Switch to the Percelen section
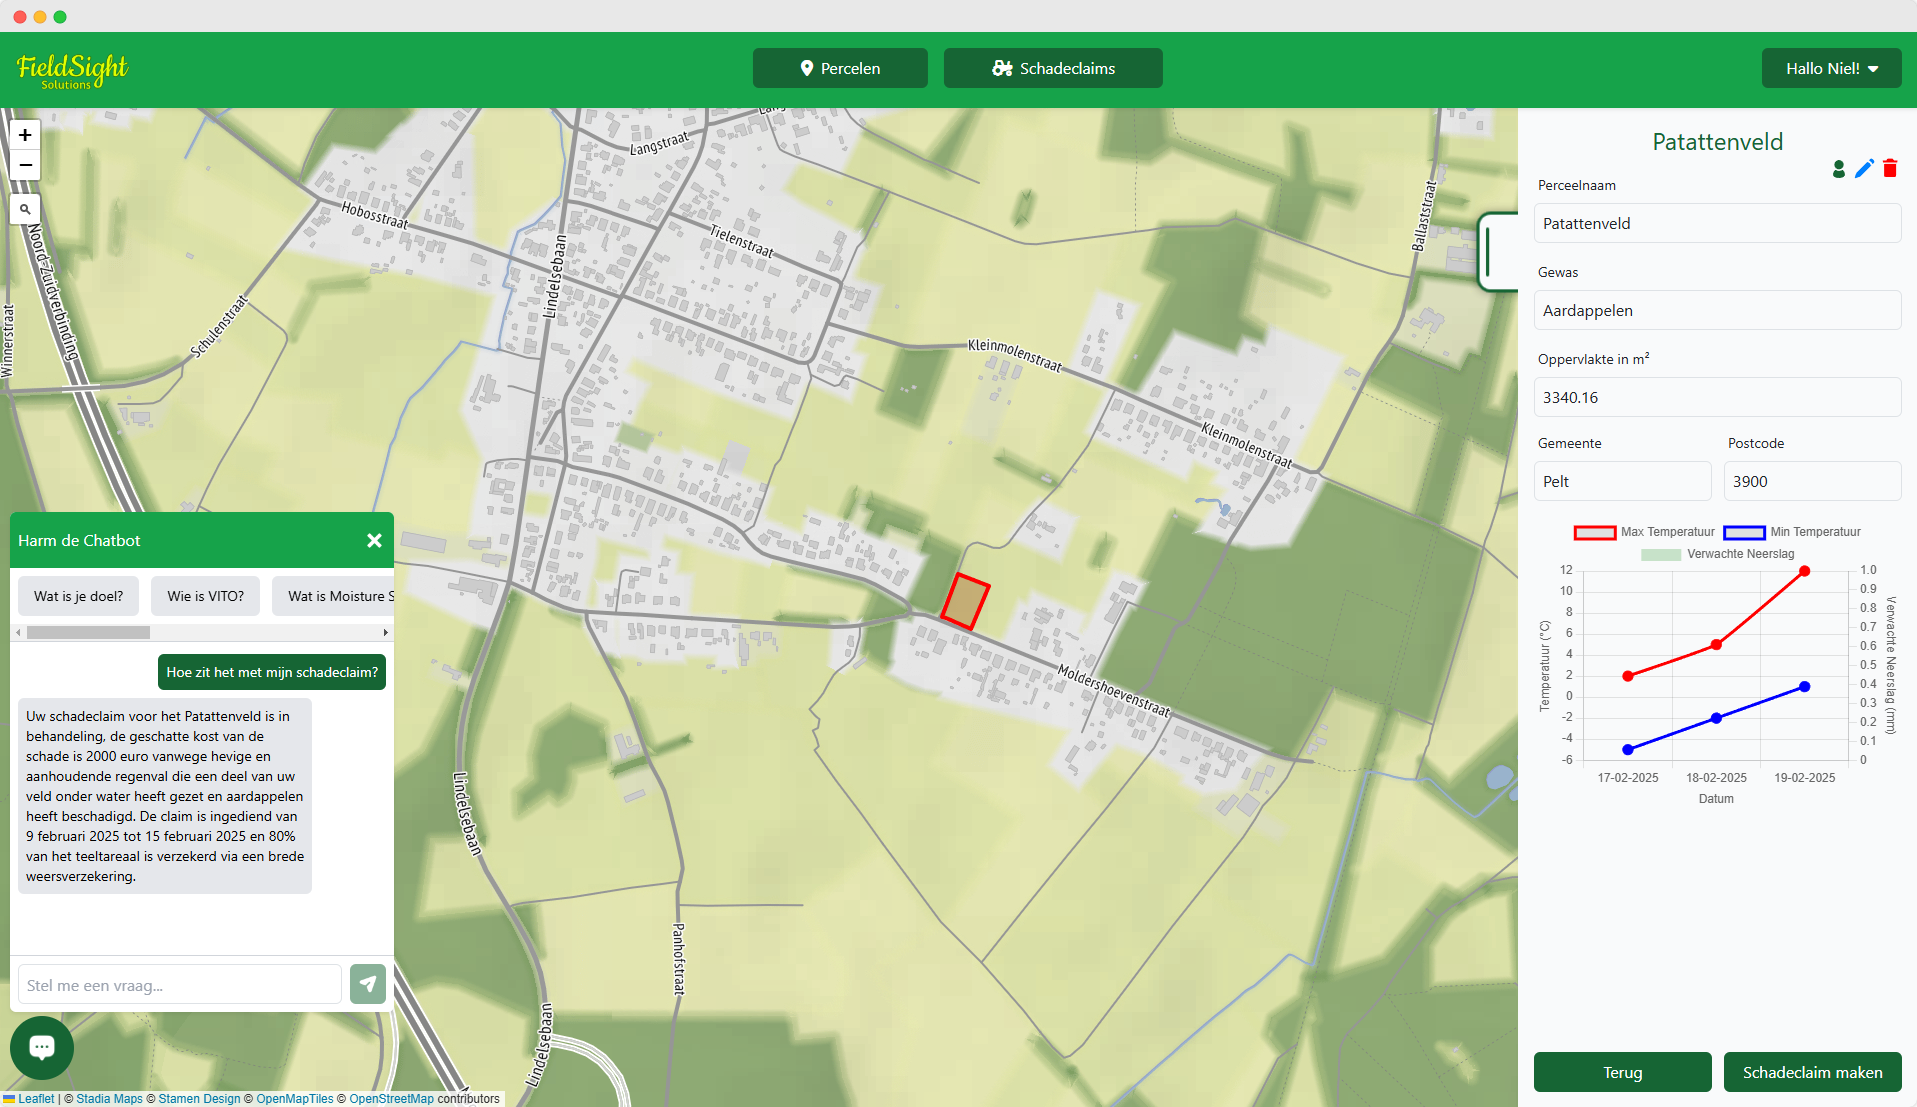The height and width of the screenshot is (1107, 1917). pos(839,68)
